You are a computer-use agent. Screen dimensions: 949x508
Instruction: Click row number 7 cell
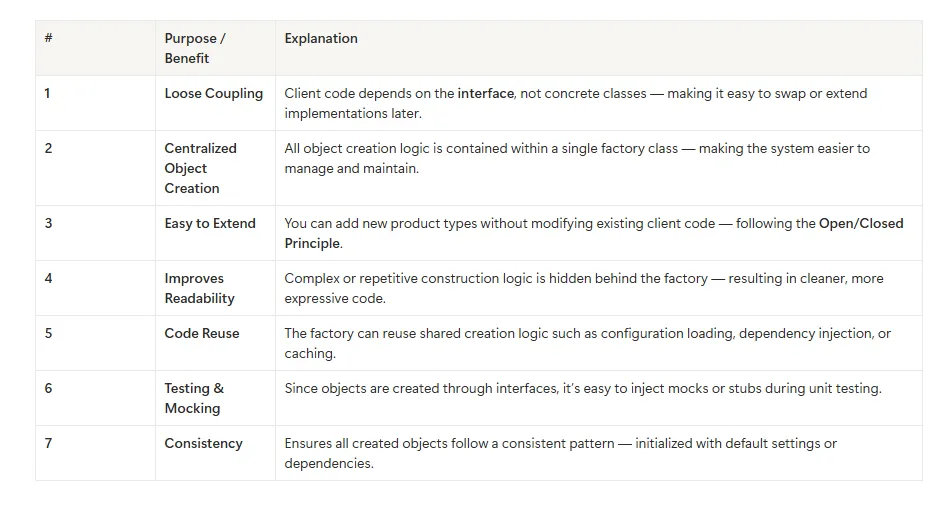coord(95,454)
